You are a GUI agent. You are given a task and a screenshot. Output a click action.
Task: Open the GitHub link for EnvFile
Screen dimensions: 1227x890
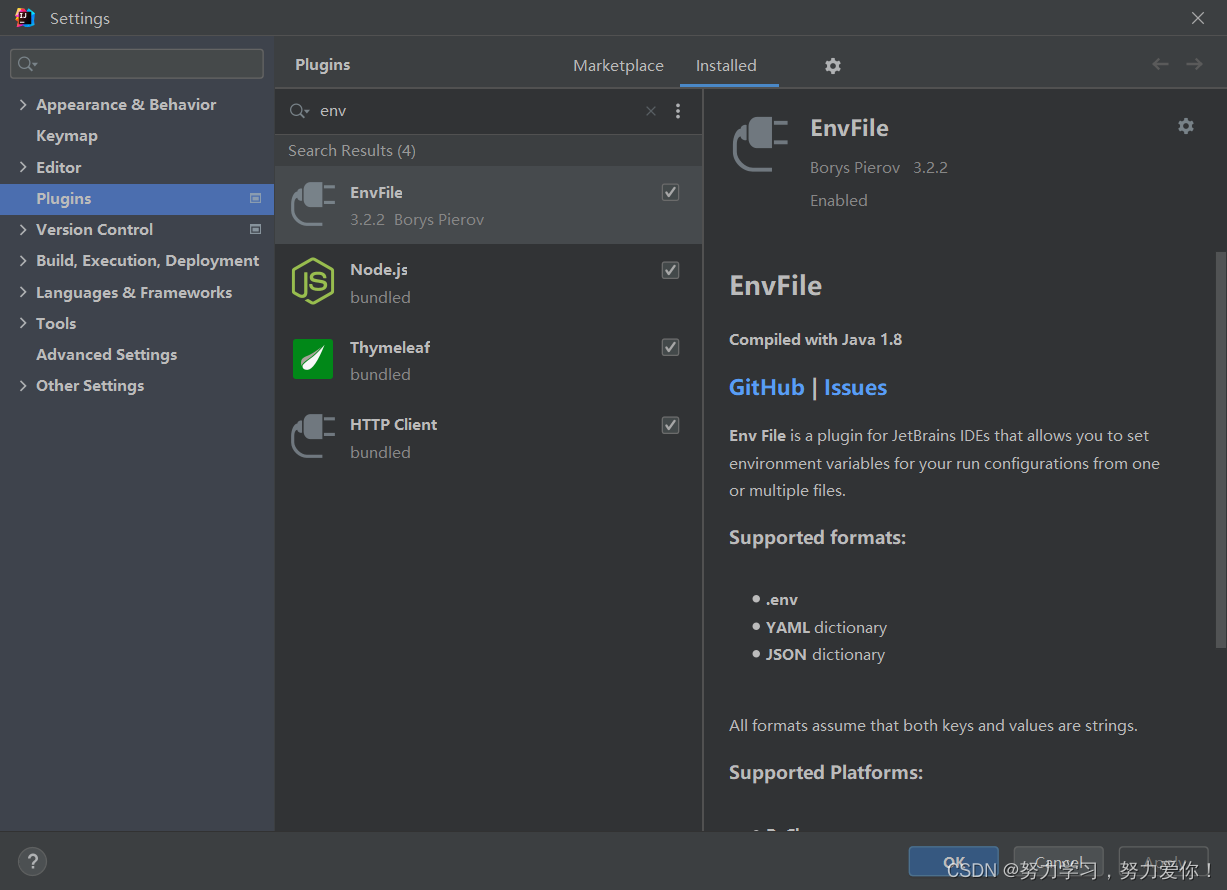(x=767, y=387)
